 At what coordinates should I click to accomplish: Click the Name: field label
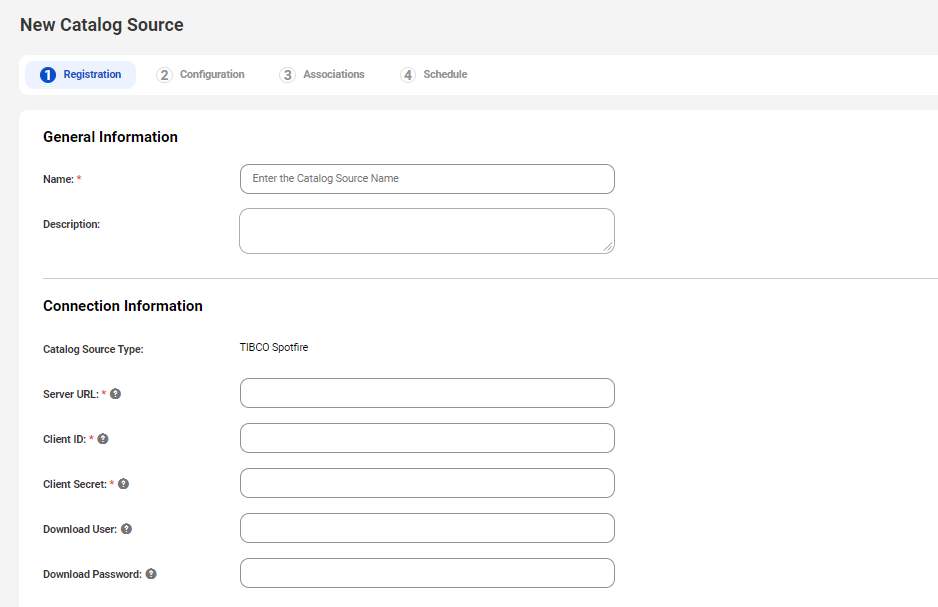pos(58,179)
